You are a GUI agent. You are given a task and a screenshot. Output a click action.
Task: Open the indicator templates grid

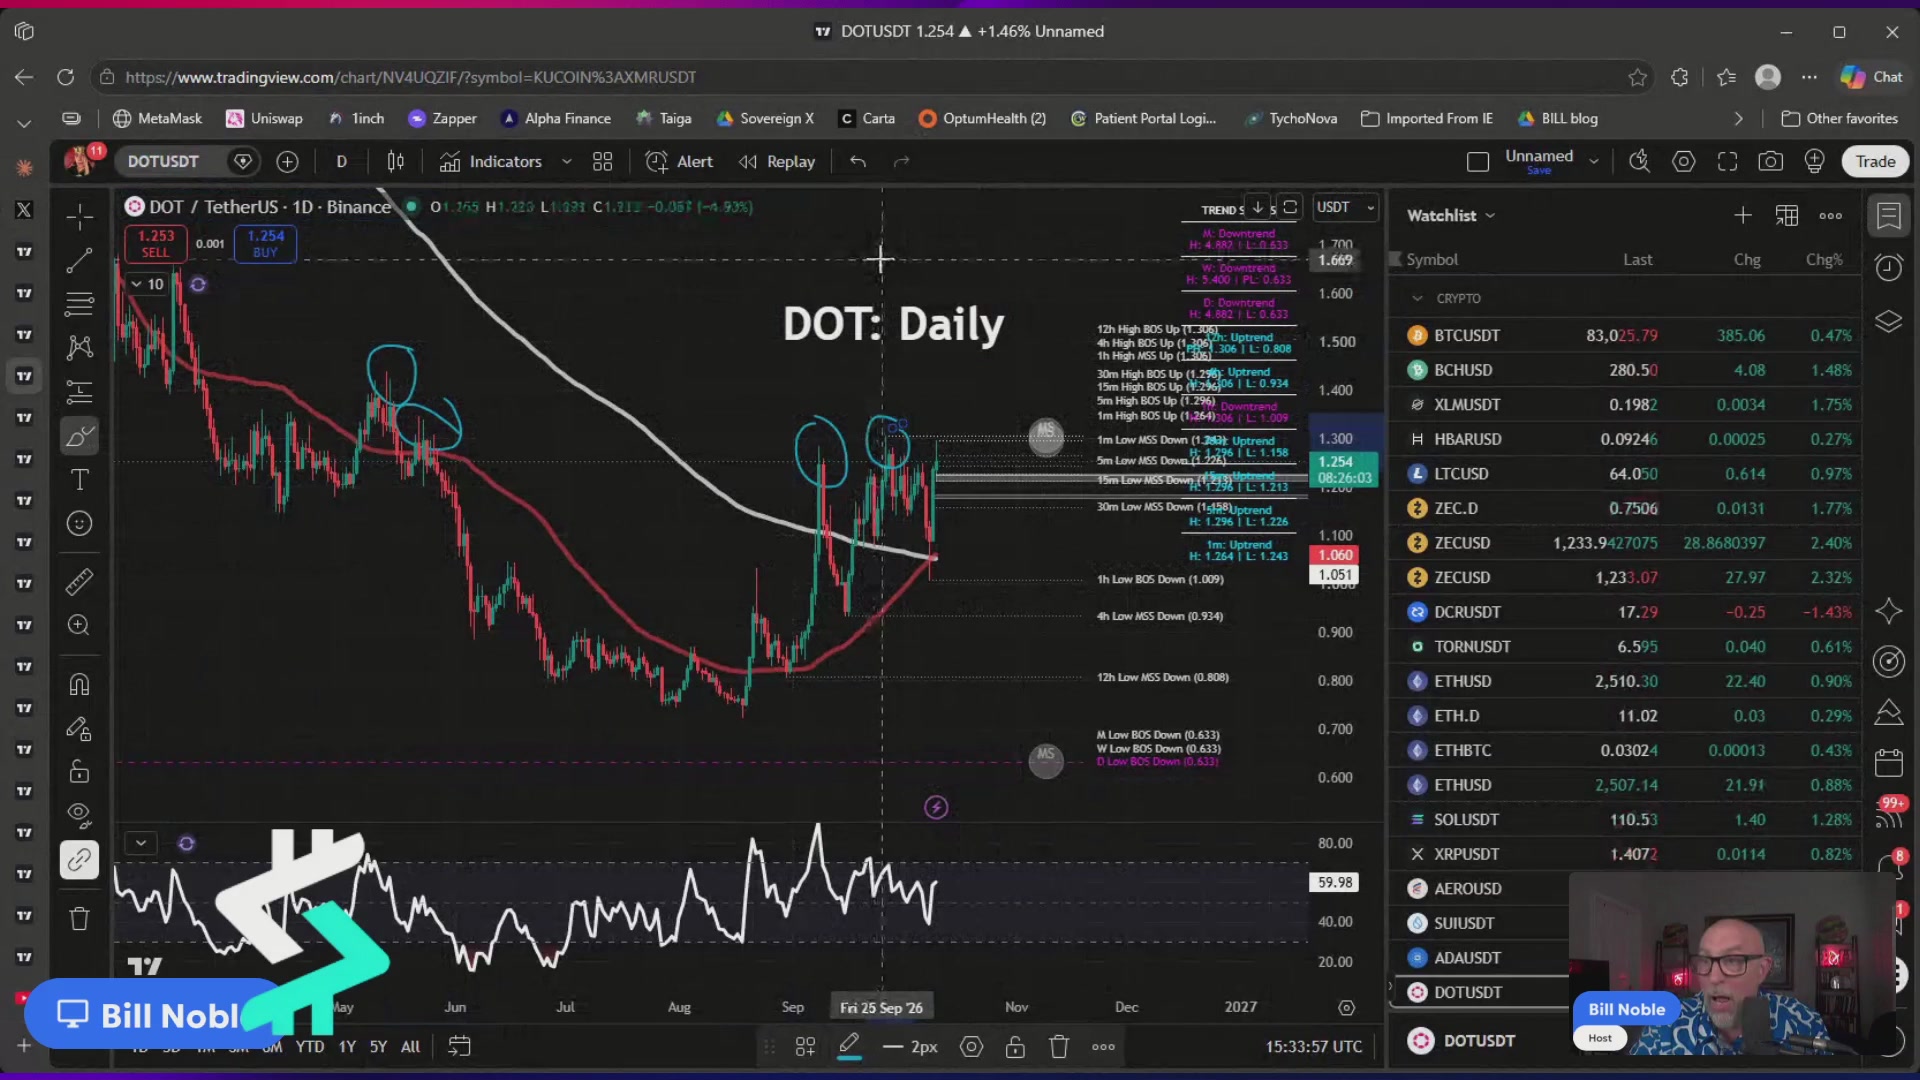pos(602,161)
